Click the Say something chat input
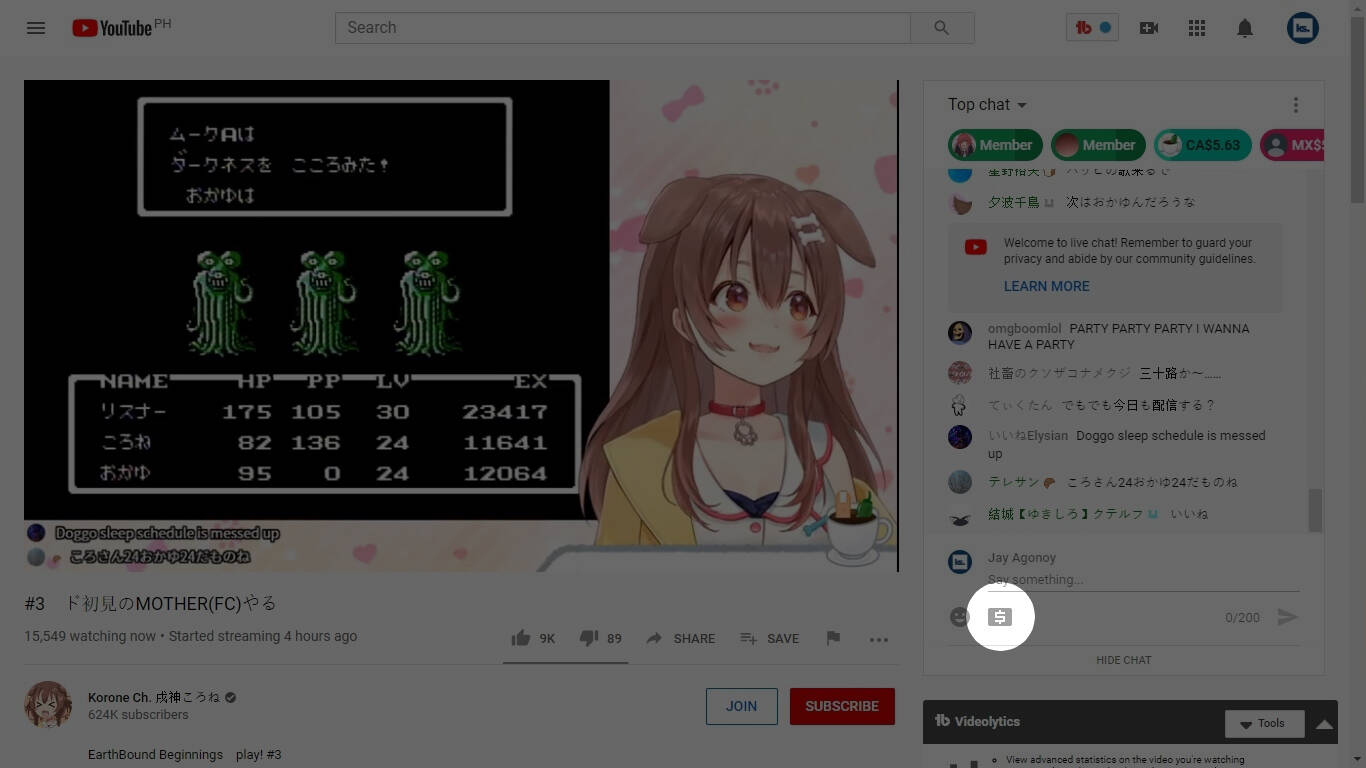The width and height of the screenshot is (1366, 768). pyautogui.click(x=1142, y=579)
